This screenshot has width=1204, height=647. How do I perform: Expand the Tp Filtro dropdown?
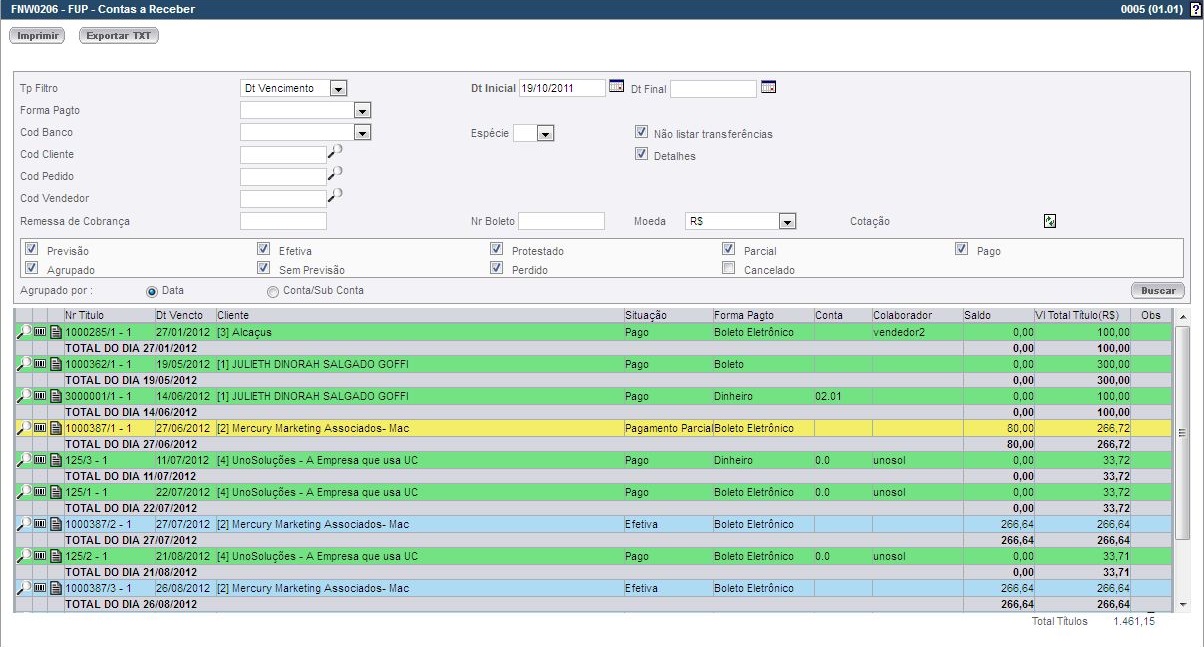338,88
